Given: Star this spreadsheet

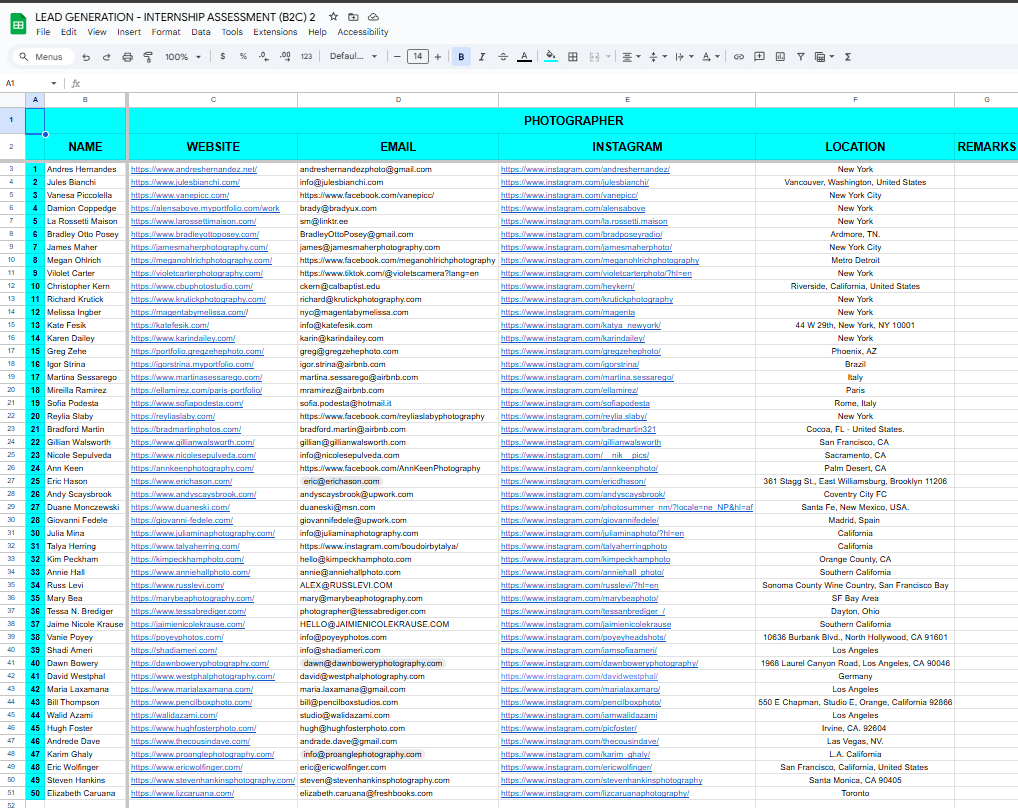Looking at the screenshot, I should coord(333,17).
